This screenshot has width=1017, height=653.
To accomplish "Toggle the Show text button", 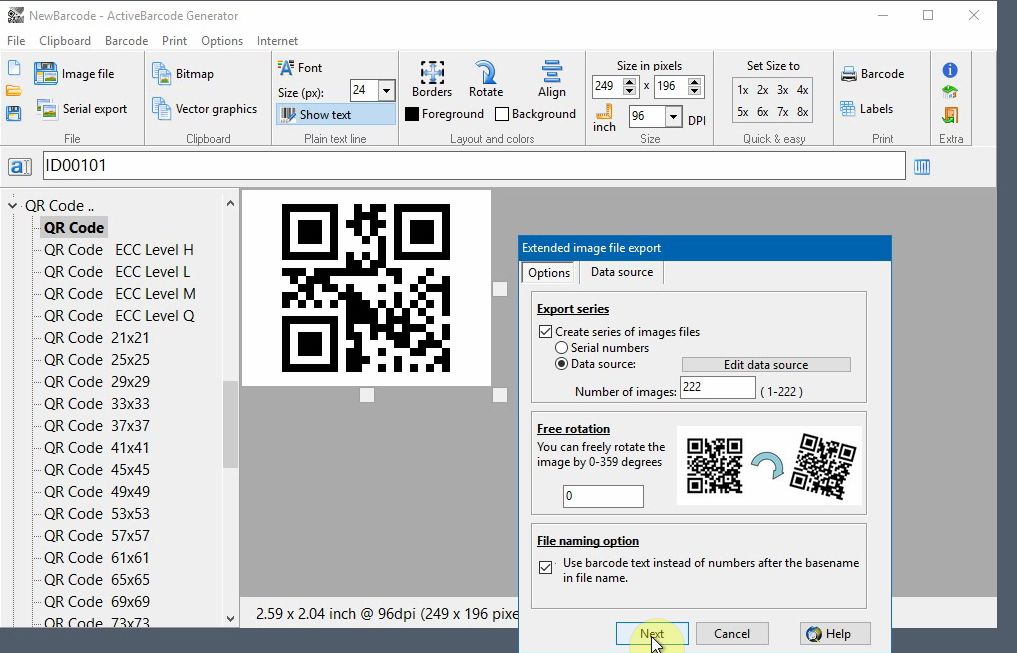I will point(335,115).
